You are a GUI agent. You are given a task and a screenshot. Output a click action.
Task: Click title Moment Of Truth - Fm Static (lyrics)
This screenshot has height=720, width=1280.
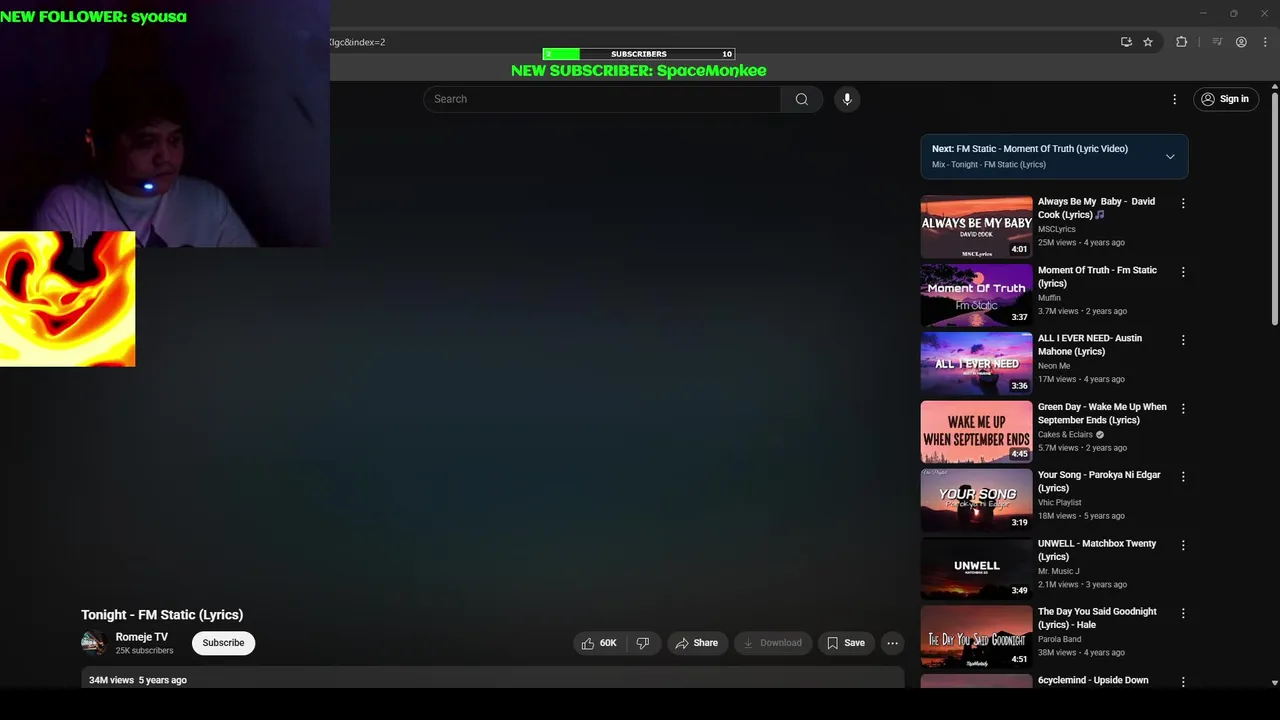point(1097,277)
